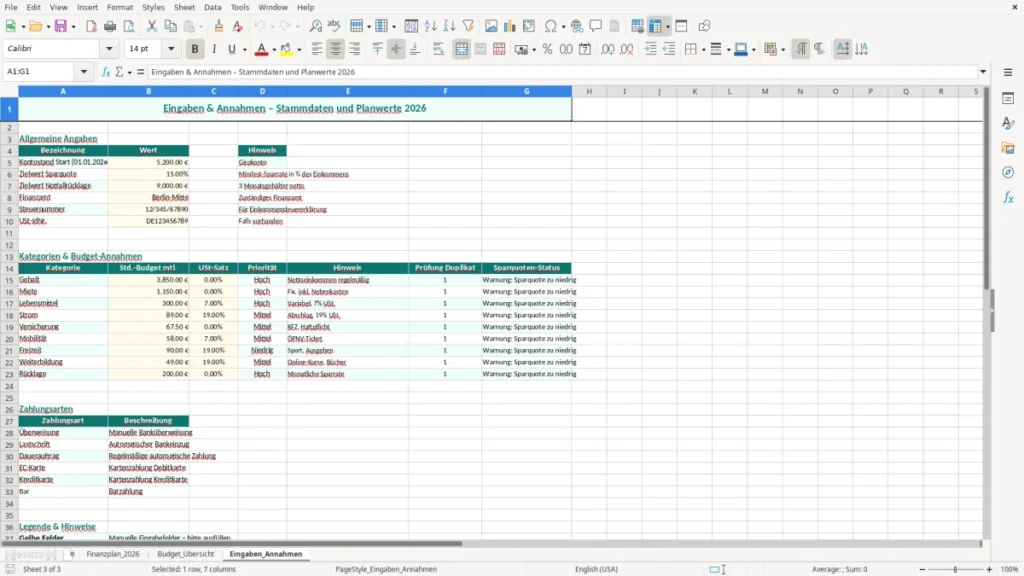This screenshot has height=576, width=1024.
Task: Format as date
Action: pyautogui.click(x=585, y=49)
